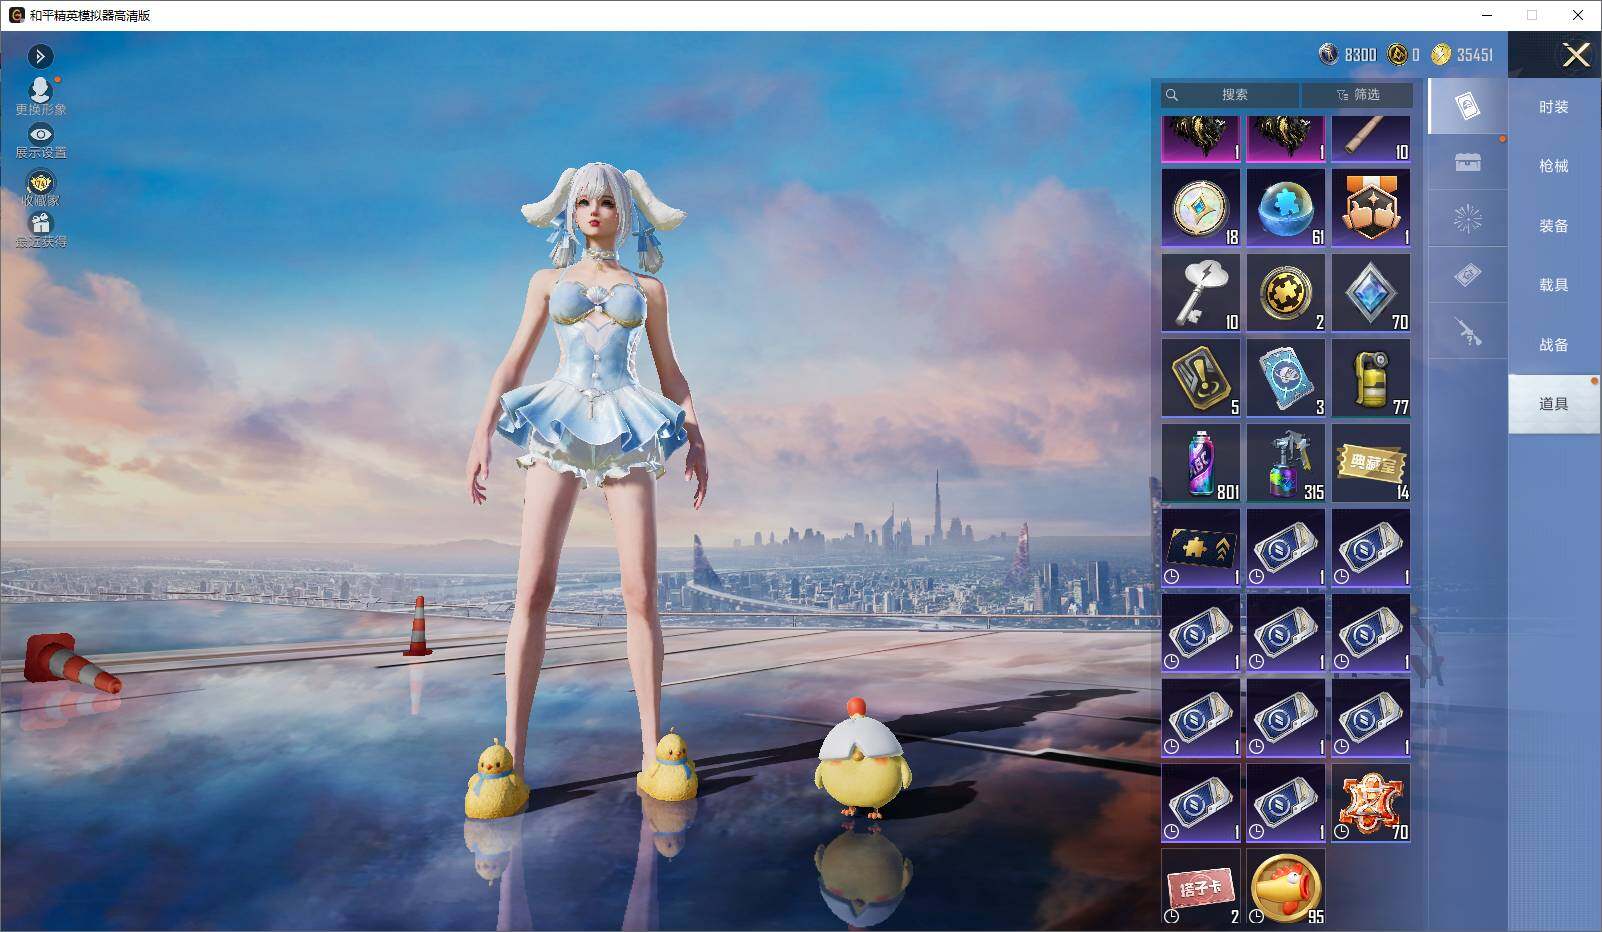Select the gold exclamation ticket item 5
This screenshot has height=932, width=1602.
1201,378
